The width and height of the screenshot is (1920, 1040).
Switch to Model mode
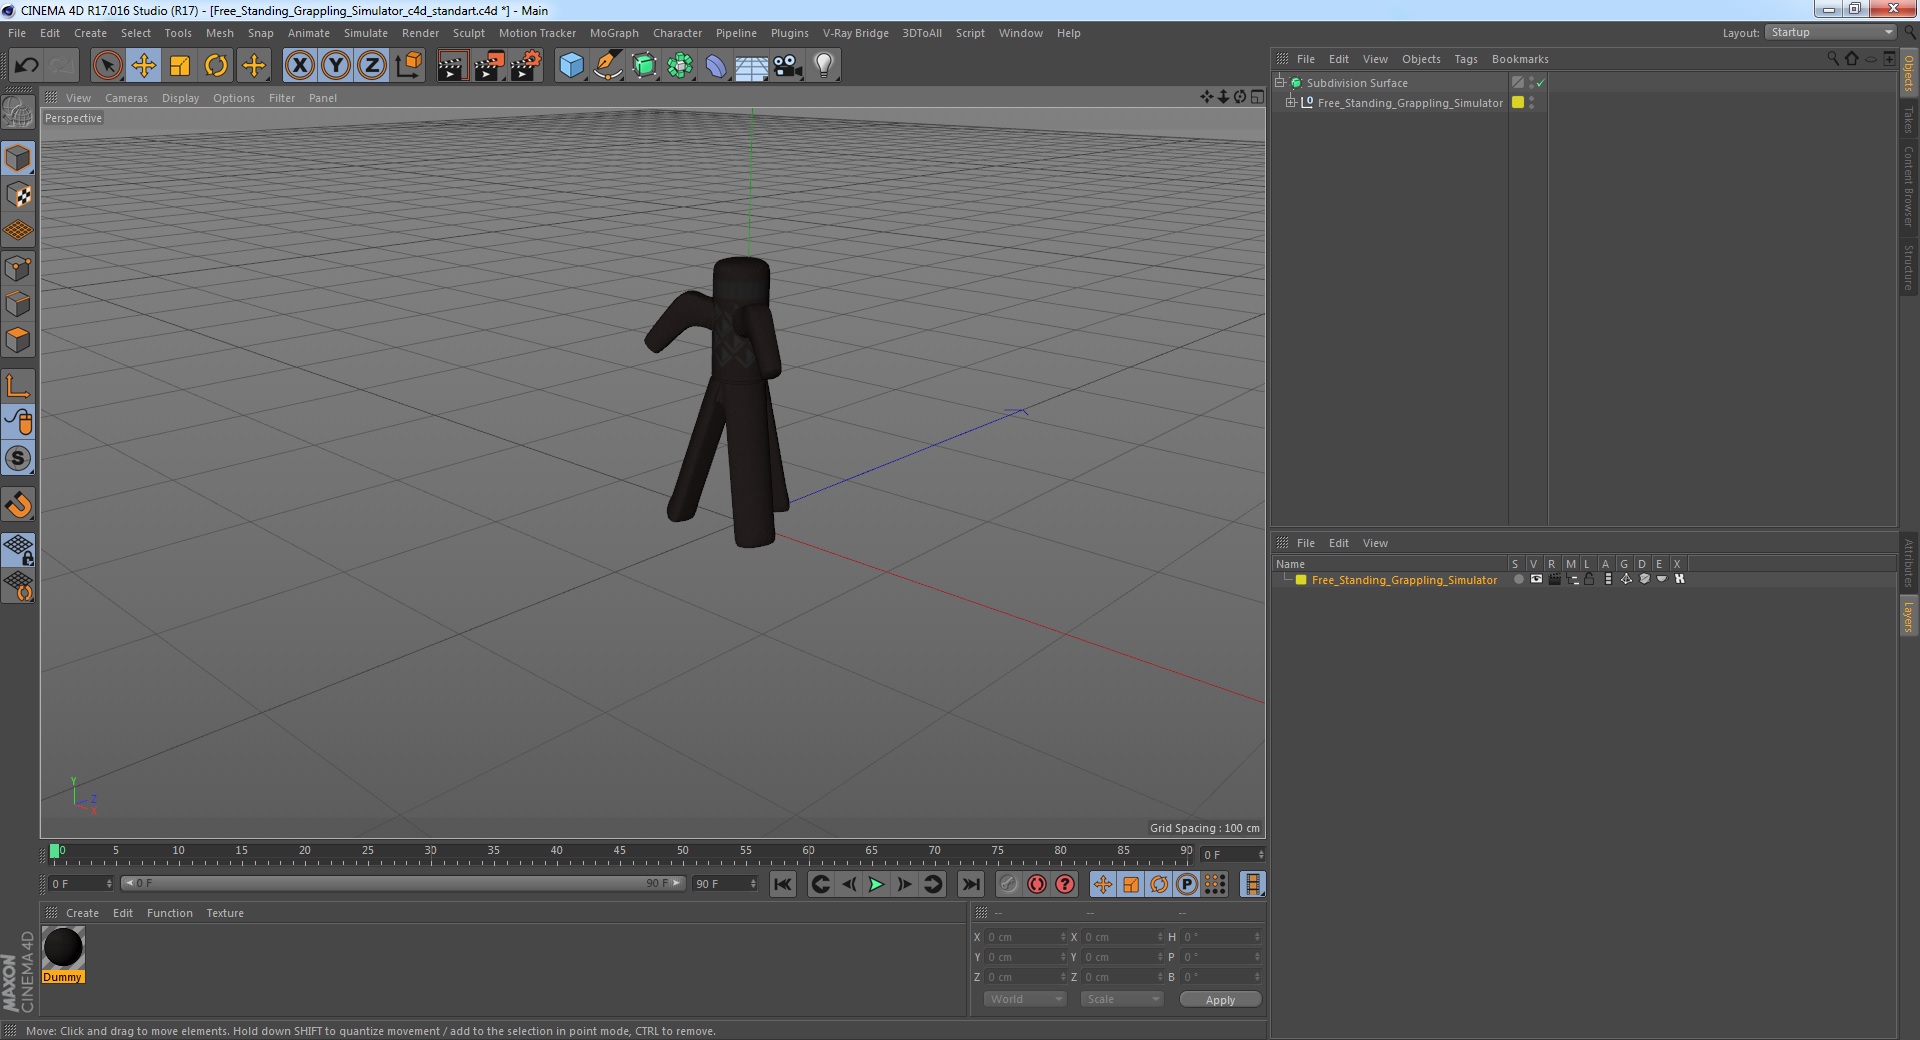18,158
